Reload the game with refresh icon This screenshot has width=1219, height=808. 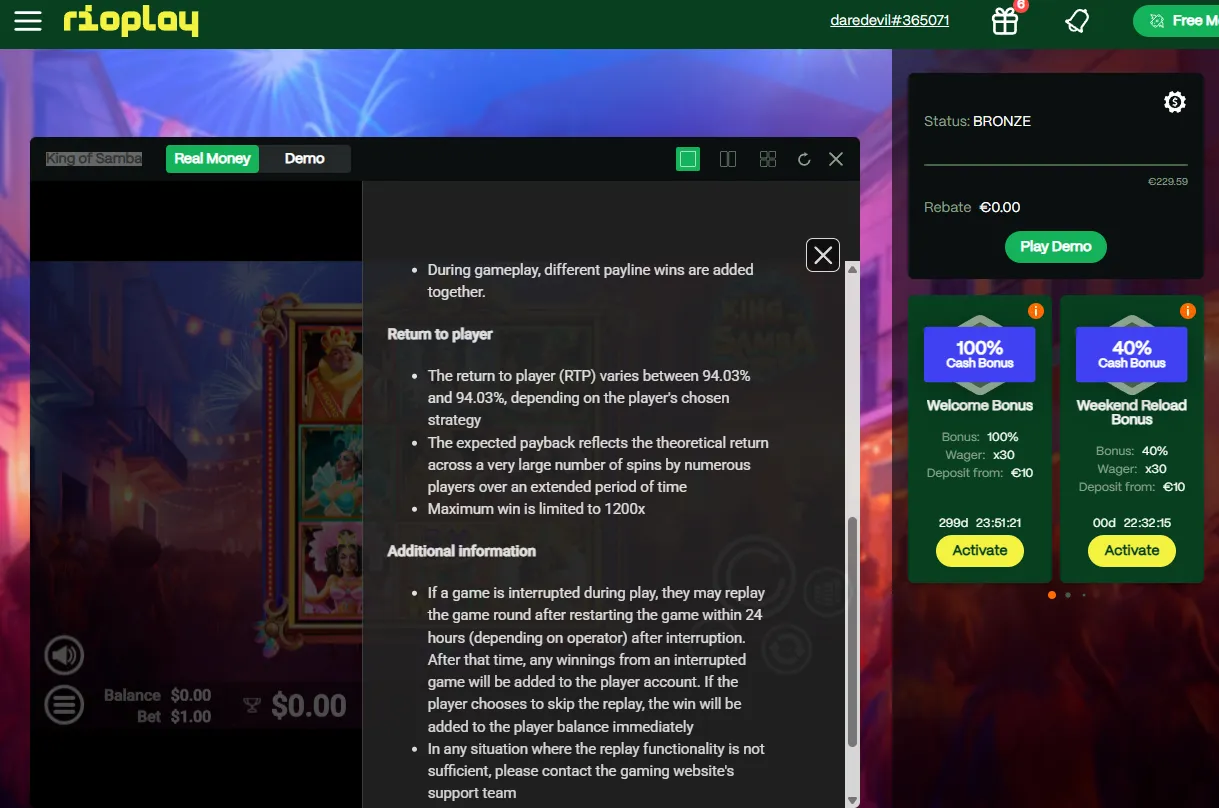point(804,159)
